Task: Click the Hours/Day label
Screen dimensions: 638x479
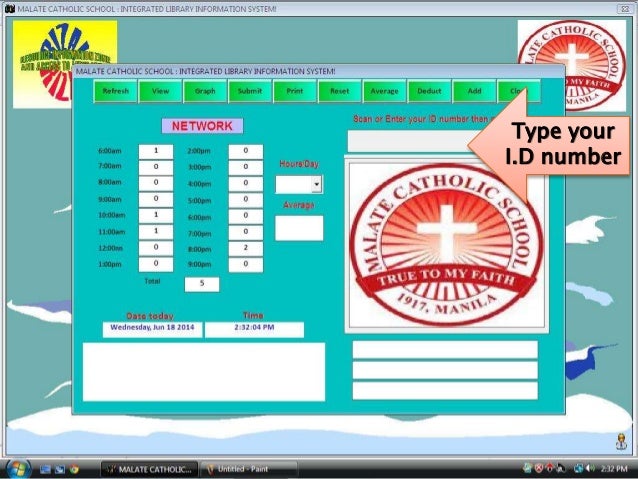Action: pyautogui.click(x=299, y=164)
